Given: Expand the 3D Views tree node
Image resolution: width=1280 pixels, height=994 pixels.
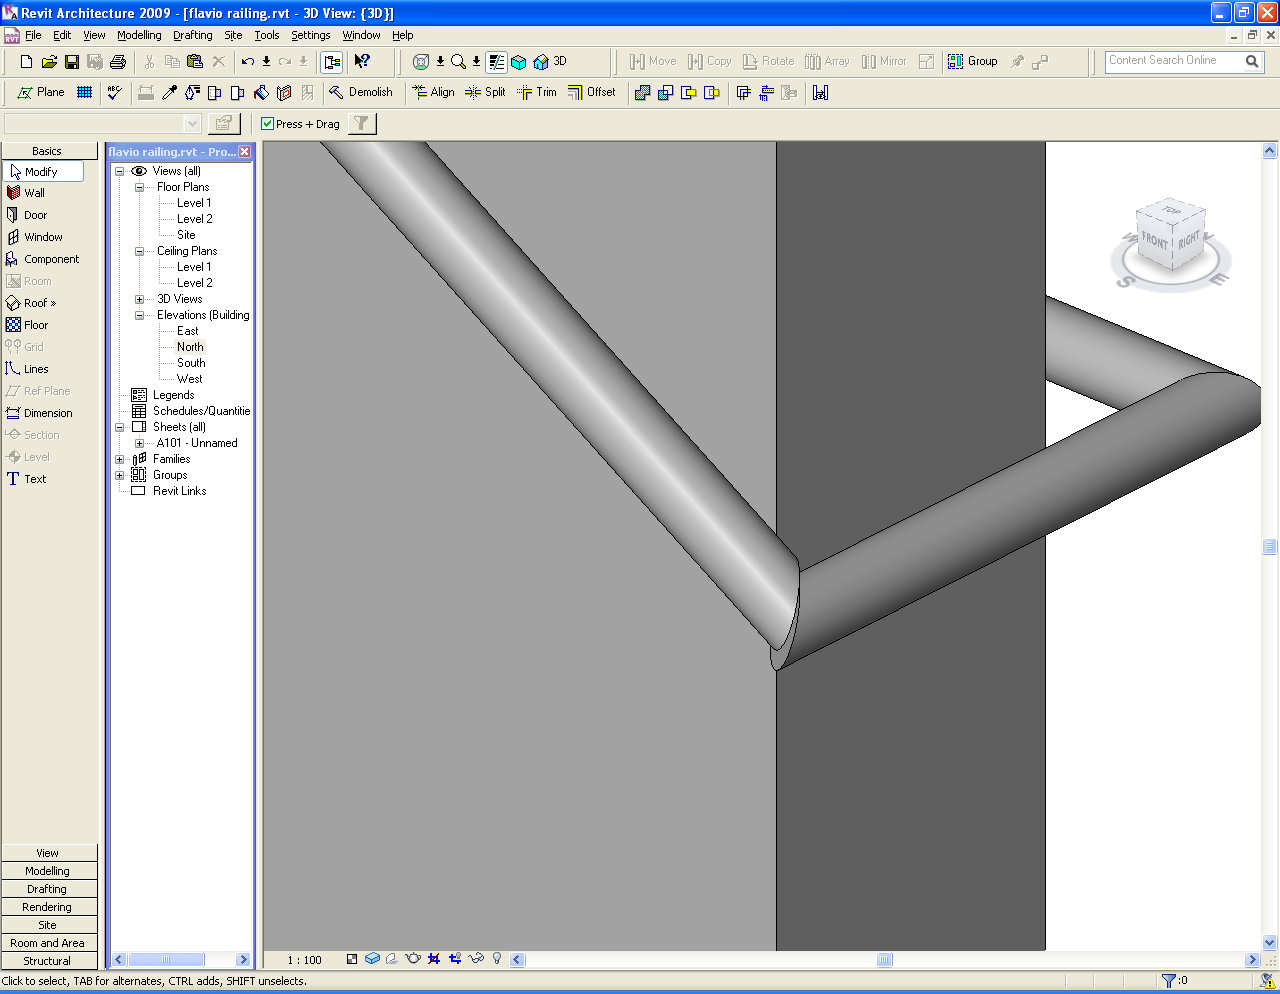Looking at the screenshot, I should pyautogui.click(x=139, y=299).
